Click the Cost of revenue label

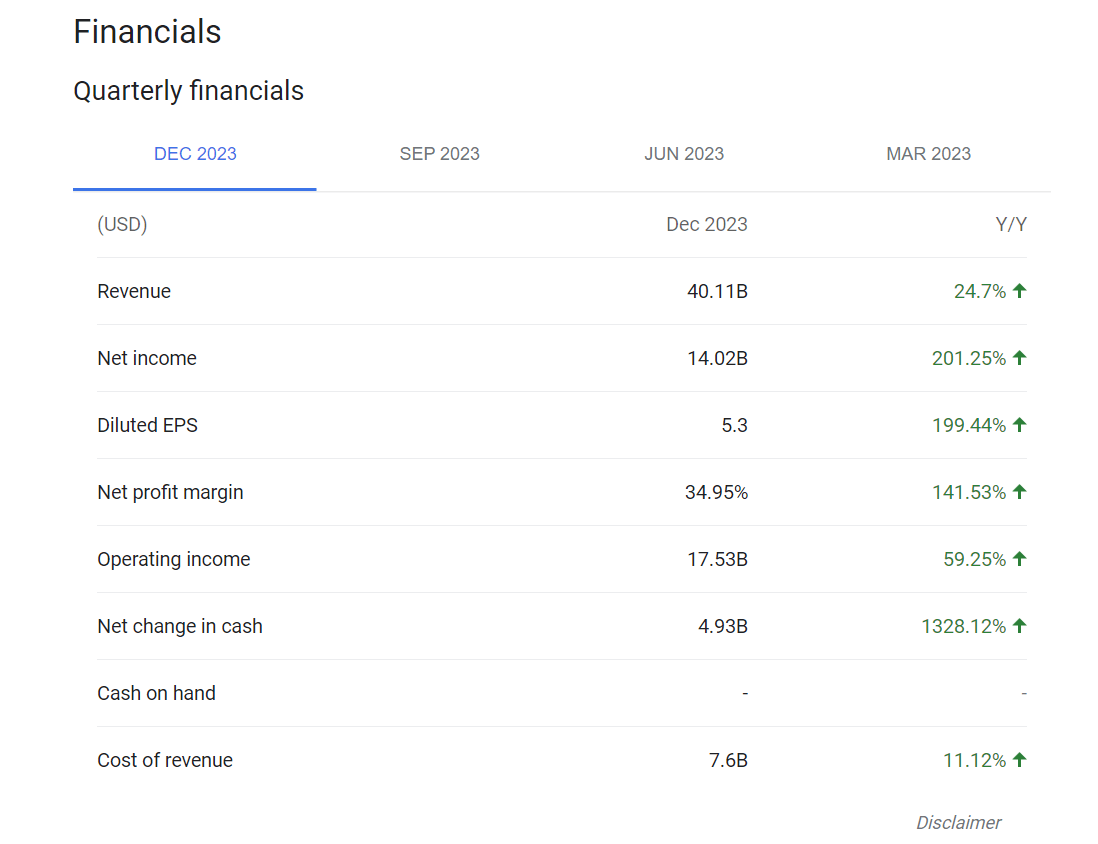click(165, 761)
